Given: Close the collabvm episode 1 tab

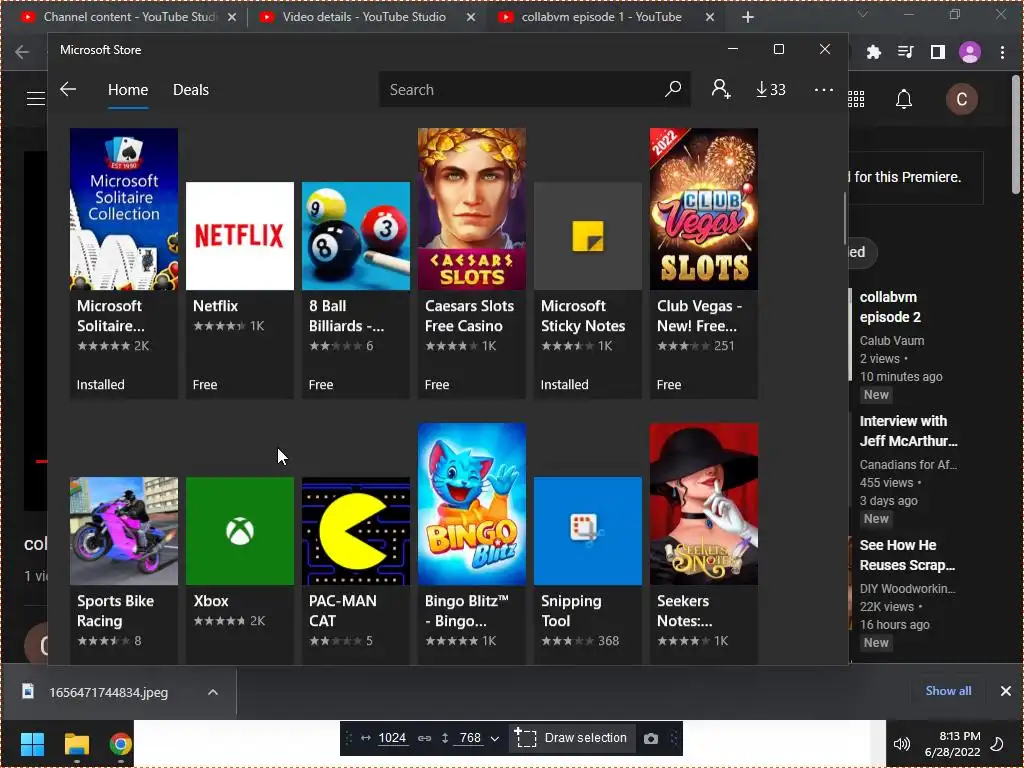Looking at the screenshot, I should click(710, 18).
